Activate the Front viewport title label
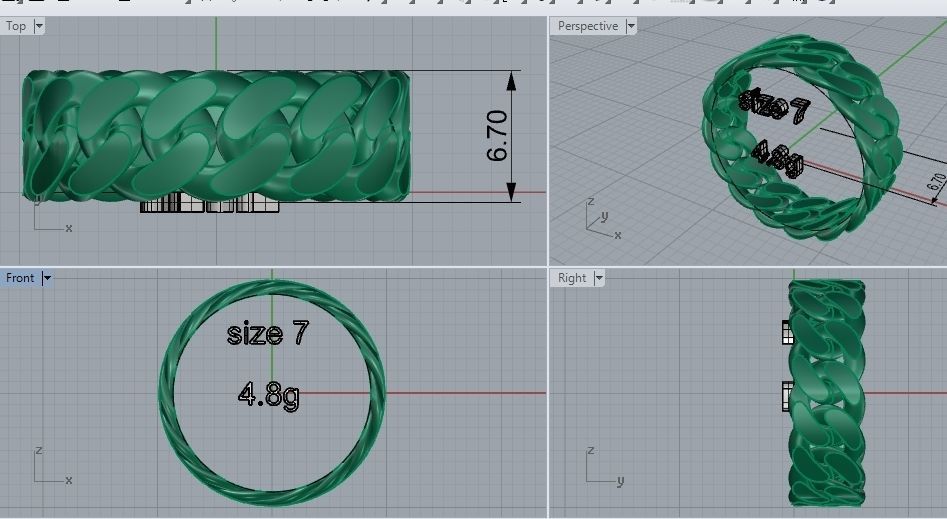947x519 pixels. 20,278
